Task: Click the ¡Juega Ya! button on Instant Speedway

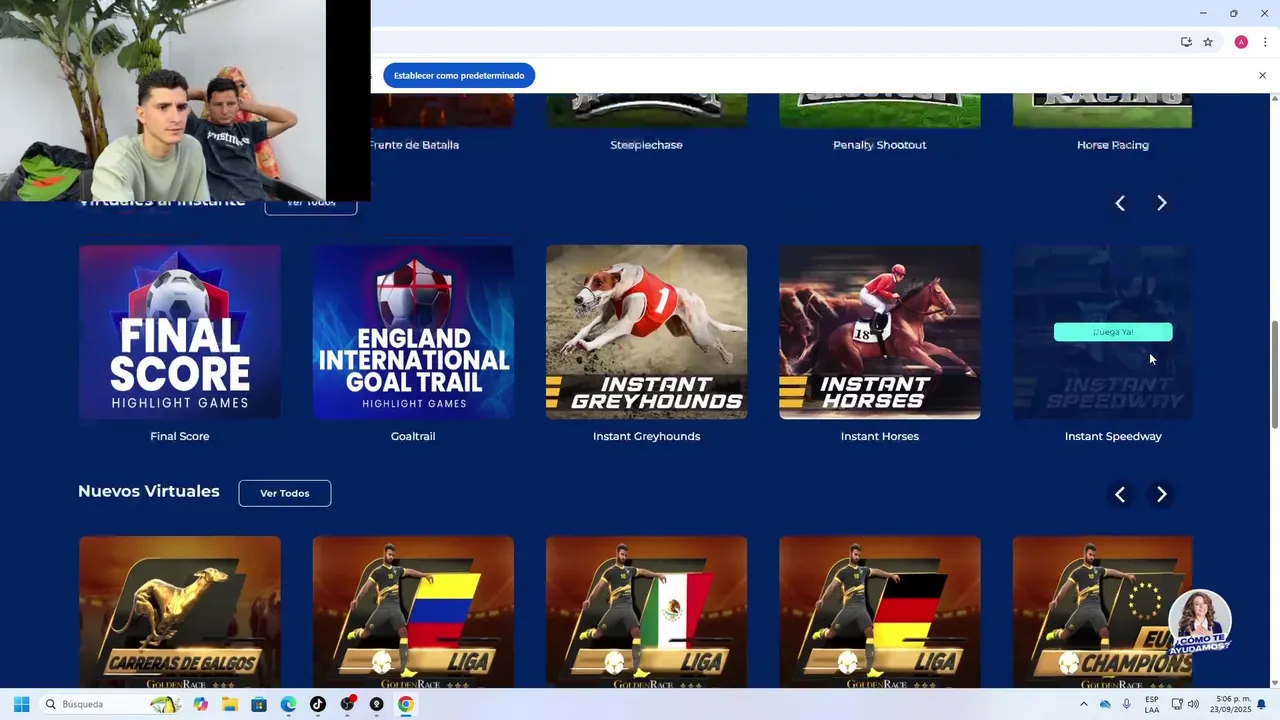Action: point(1113,332)
